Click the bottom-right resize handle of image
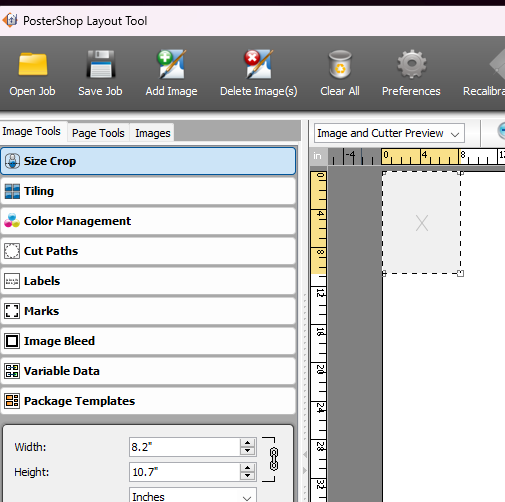Viewport: 505px width, 502px height. [460, 274]
